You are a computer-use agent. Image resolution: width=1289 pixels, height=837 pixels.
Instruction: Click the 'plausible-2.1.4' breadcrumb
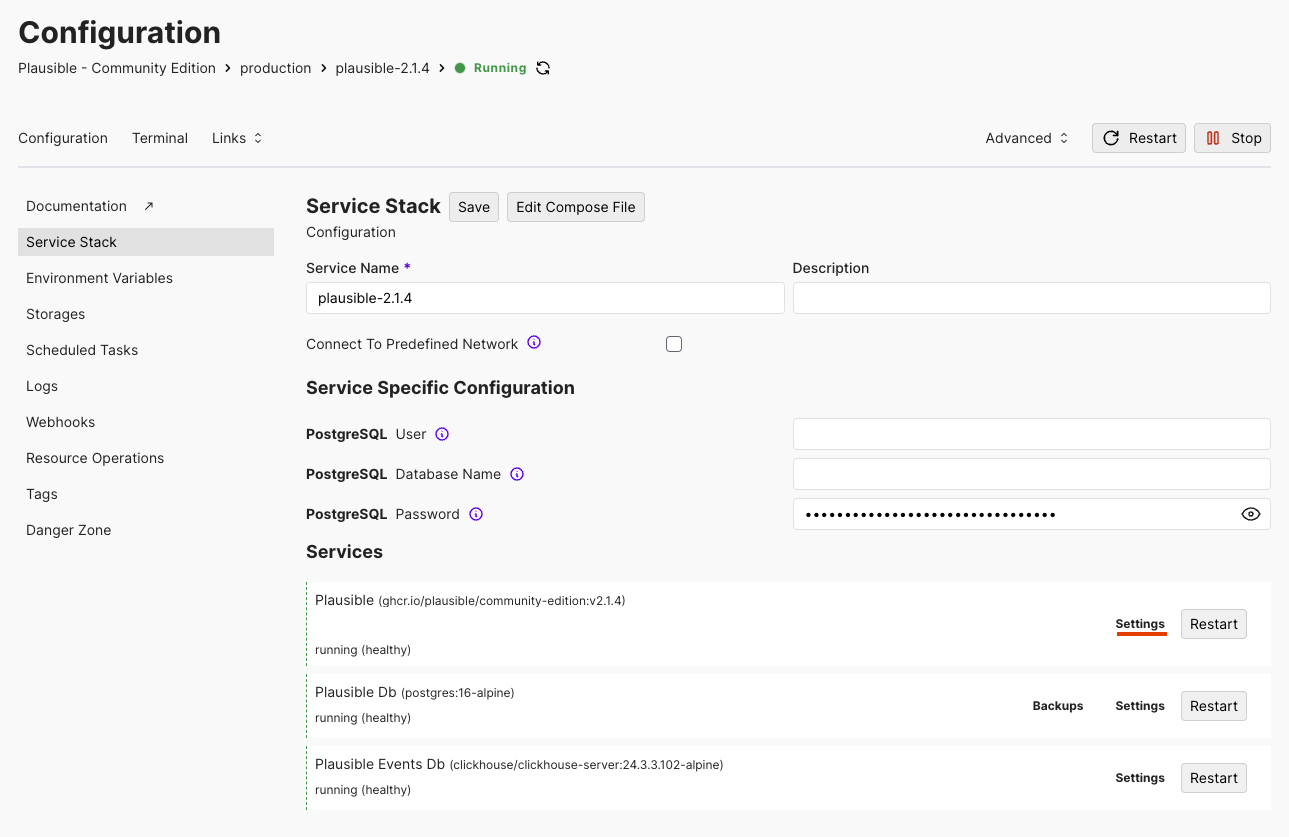pyautogui.click(x=382, y=68)
